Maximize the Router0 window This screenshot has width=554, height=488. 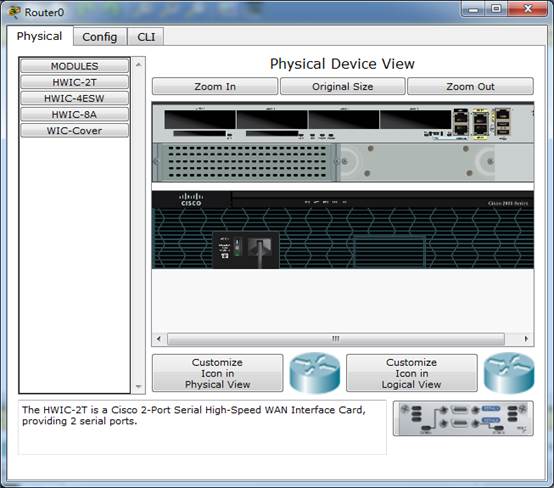(x=496, y=9)
